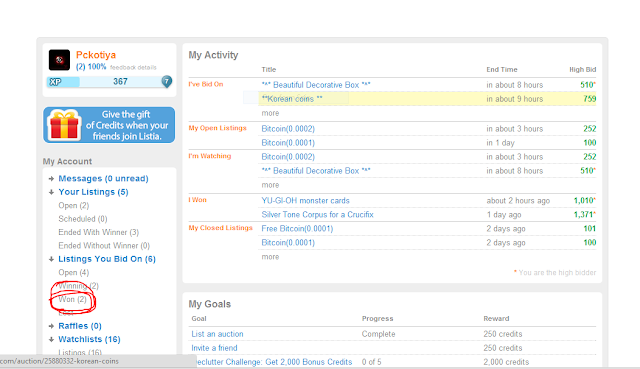The image size is (640, 369).
Task: Open Beautiful Decorative Box under I'm Watching
Action: coord(316,171)
